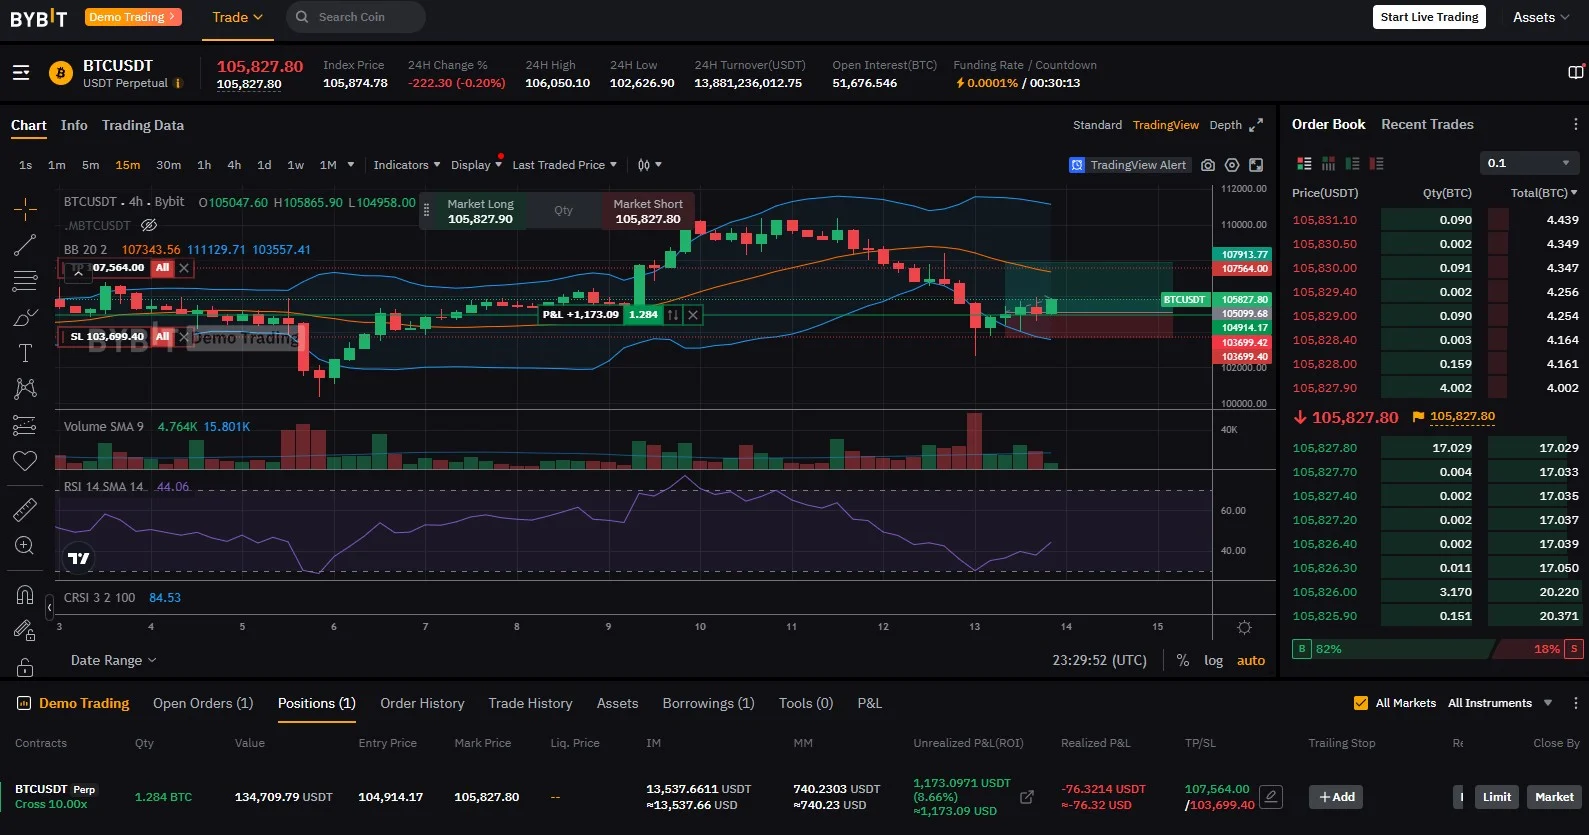Open chart time axis settings gear
This screenshot has height=835, width=1589.
1244,627
